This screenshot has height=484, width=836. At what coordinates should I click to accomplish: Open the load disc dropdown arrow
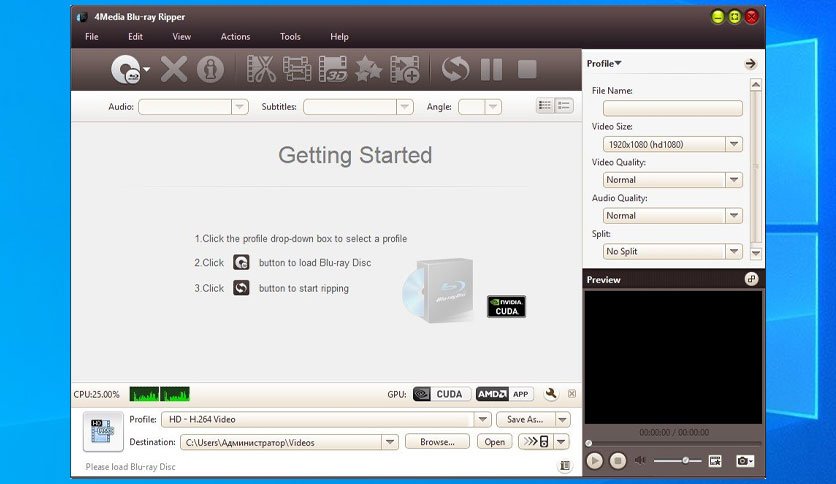(x=147, y=69)
